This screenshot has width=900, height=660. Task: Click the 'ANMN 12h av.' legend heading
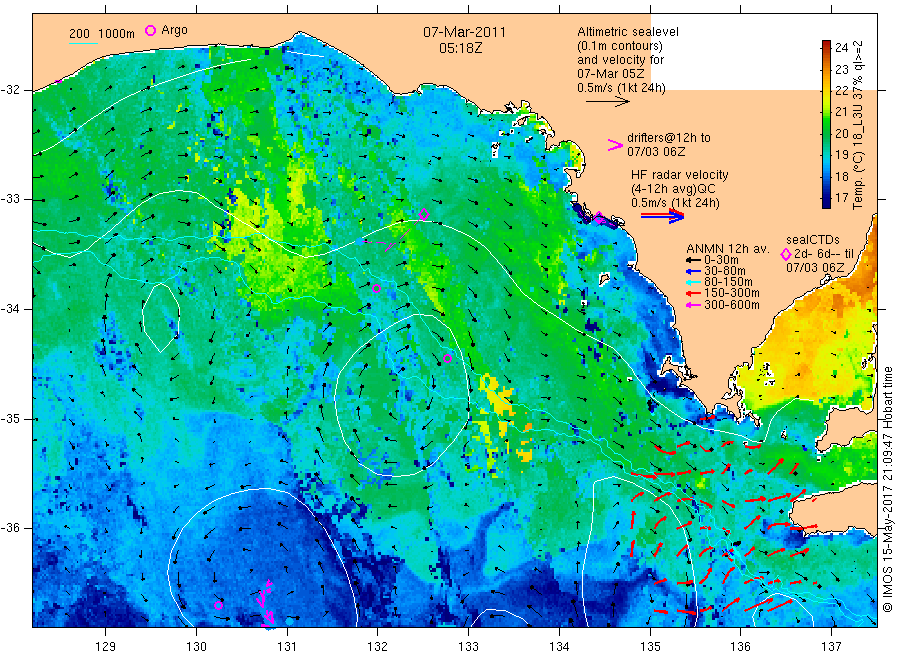coord(727,249)
